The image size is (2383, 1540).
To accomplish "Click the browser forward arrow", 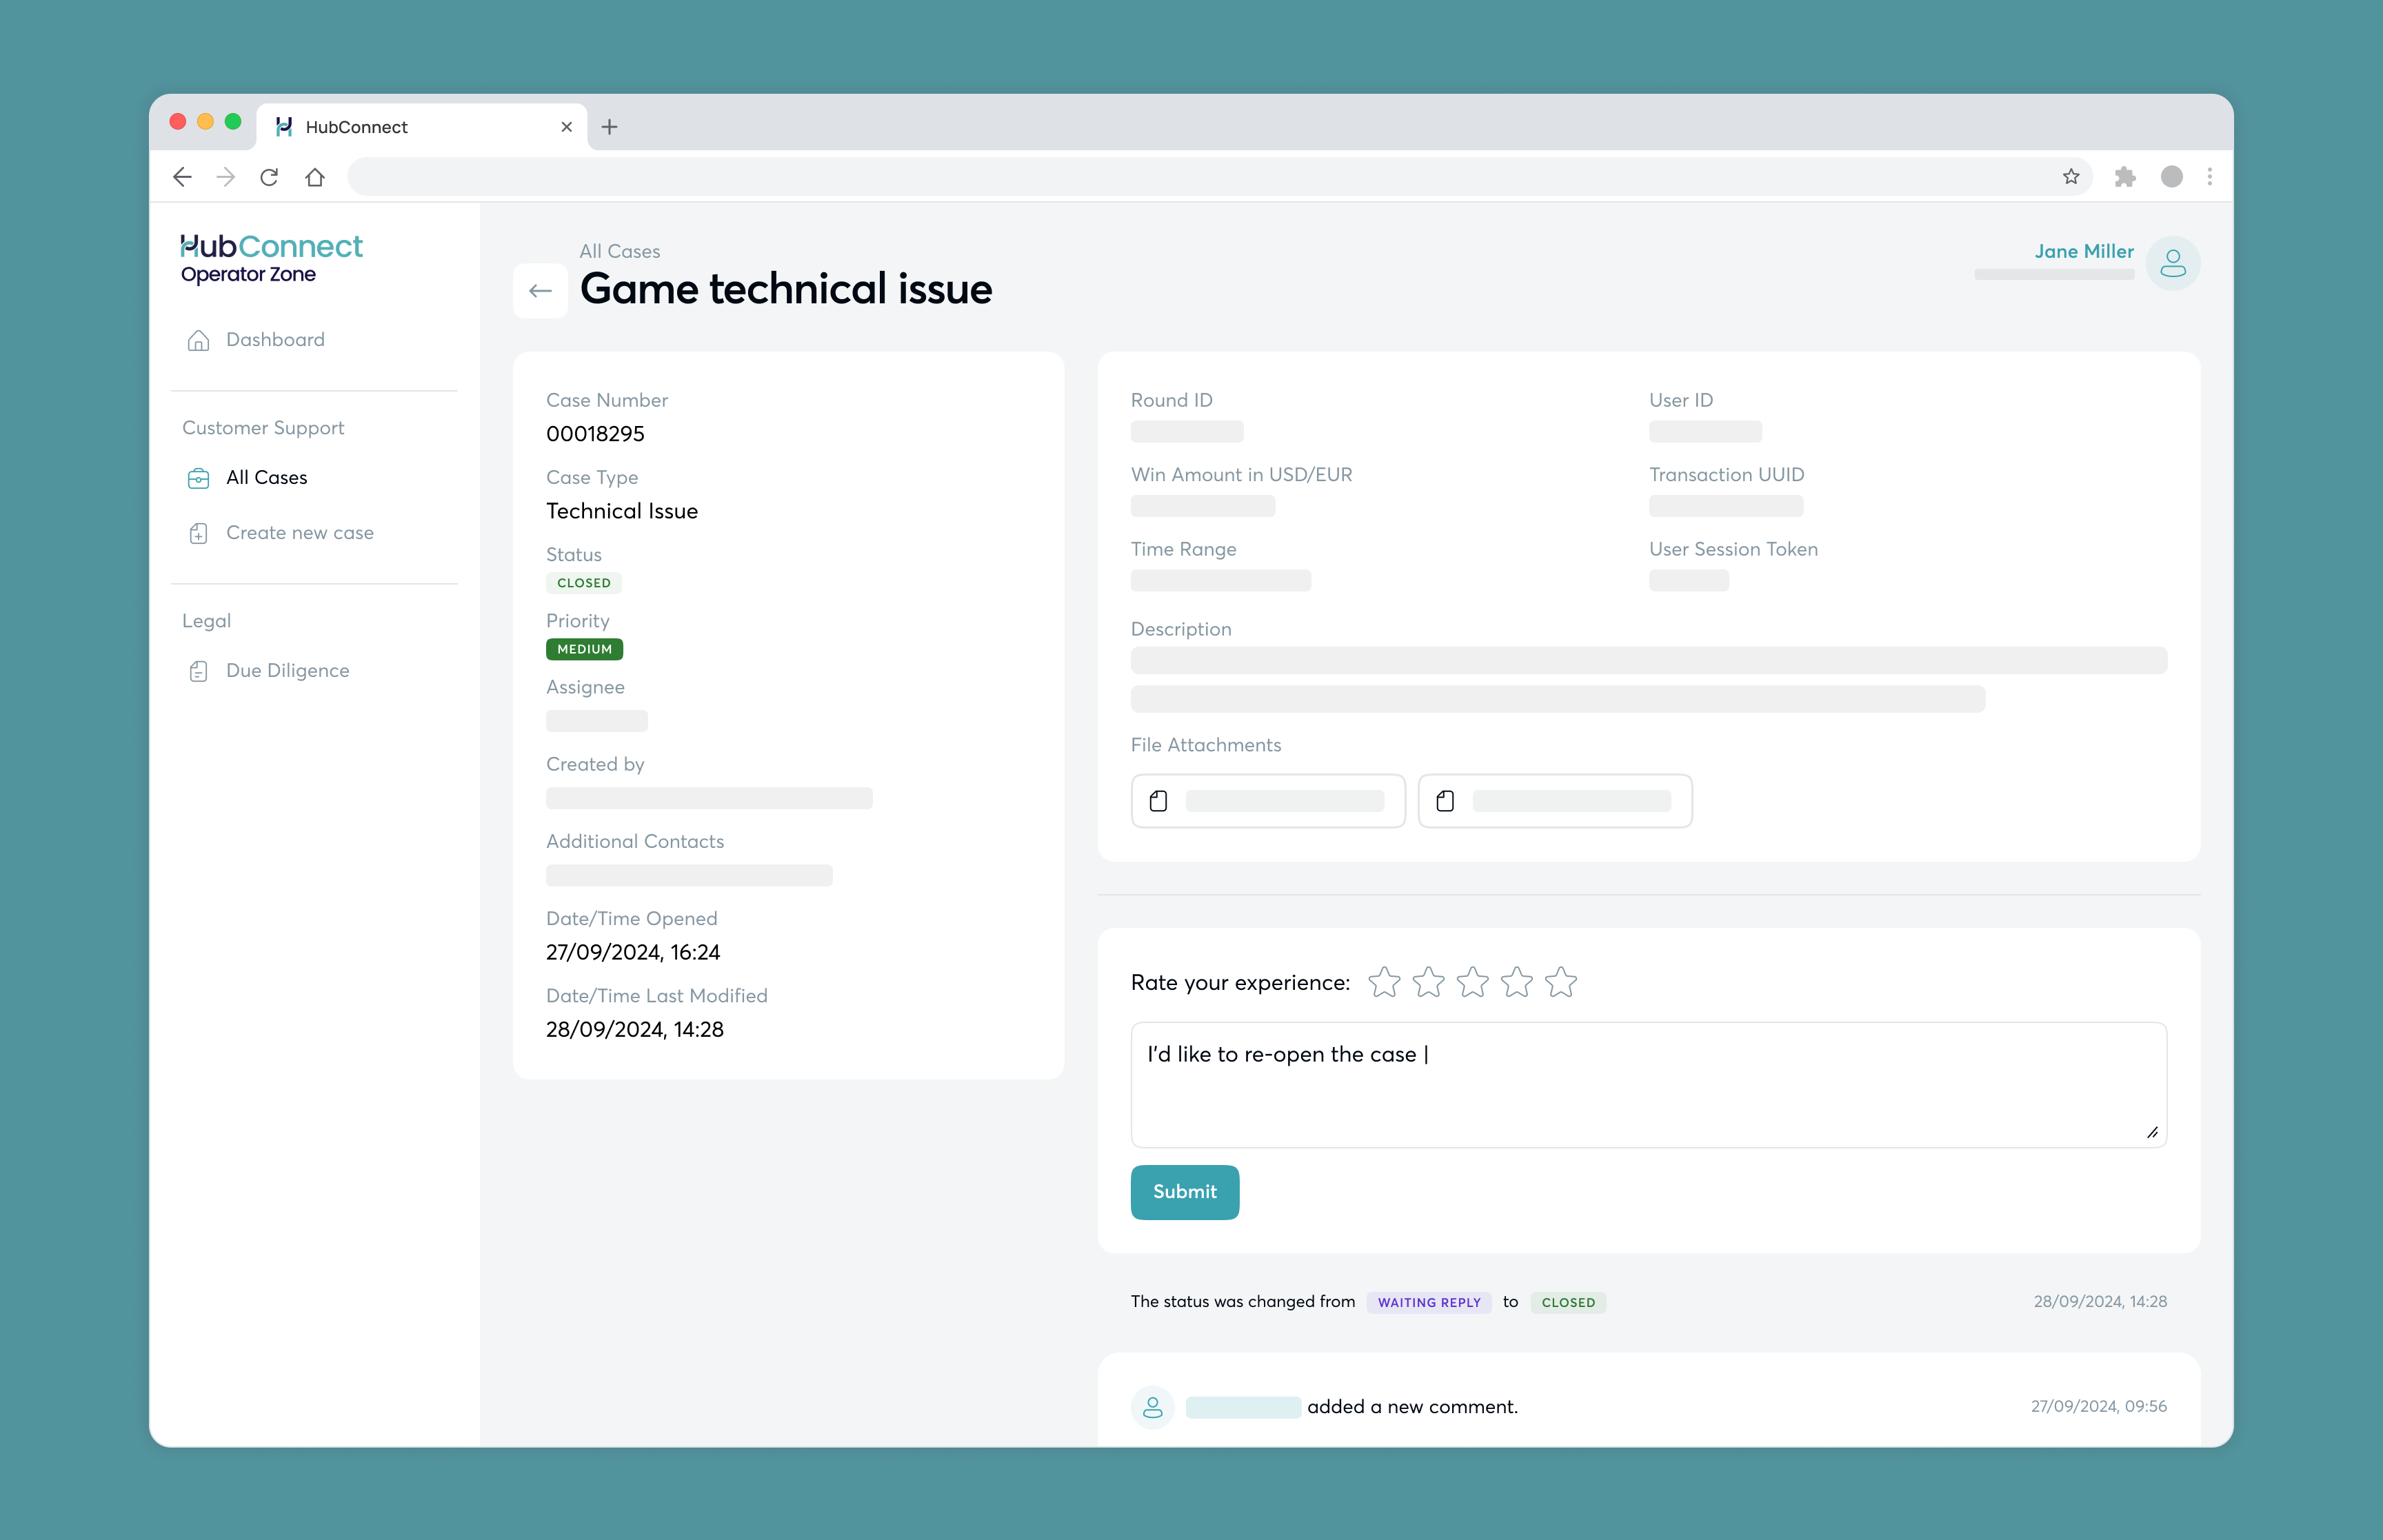I will coord(226,177).
